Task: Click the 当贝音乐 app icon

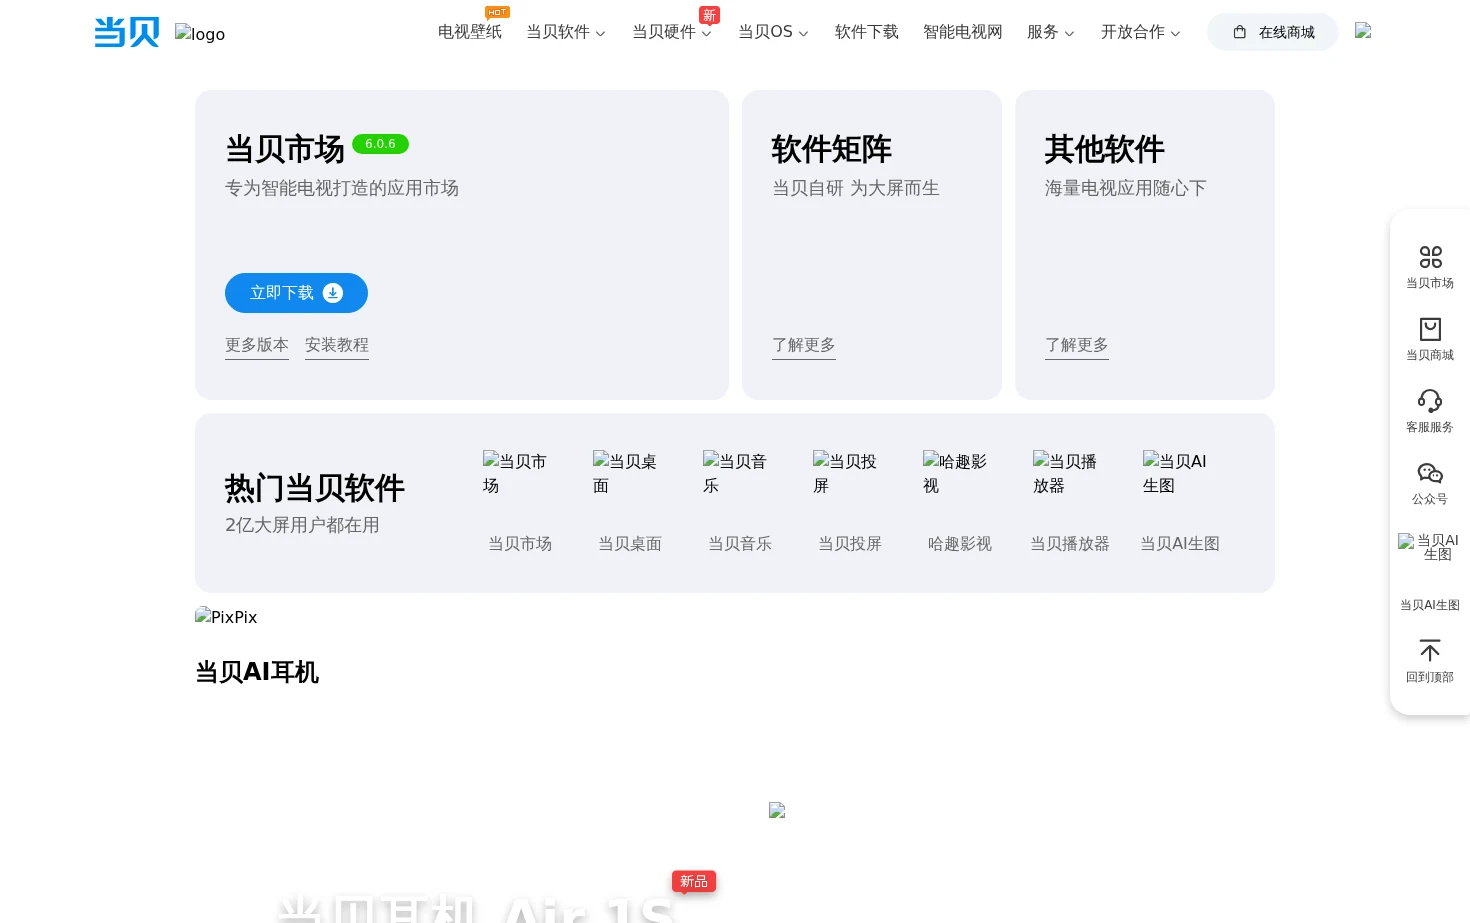Action: (x=740, y=473)
